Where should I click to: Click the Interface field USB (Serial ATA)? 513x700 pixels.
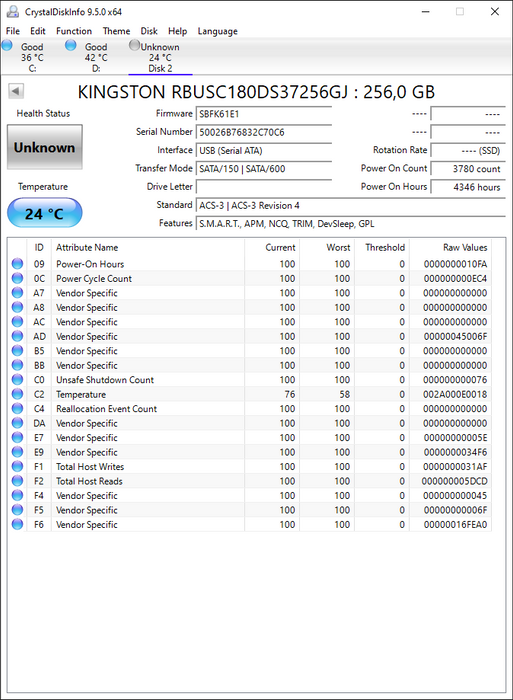pyautogui.click(x=263, y=150)
